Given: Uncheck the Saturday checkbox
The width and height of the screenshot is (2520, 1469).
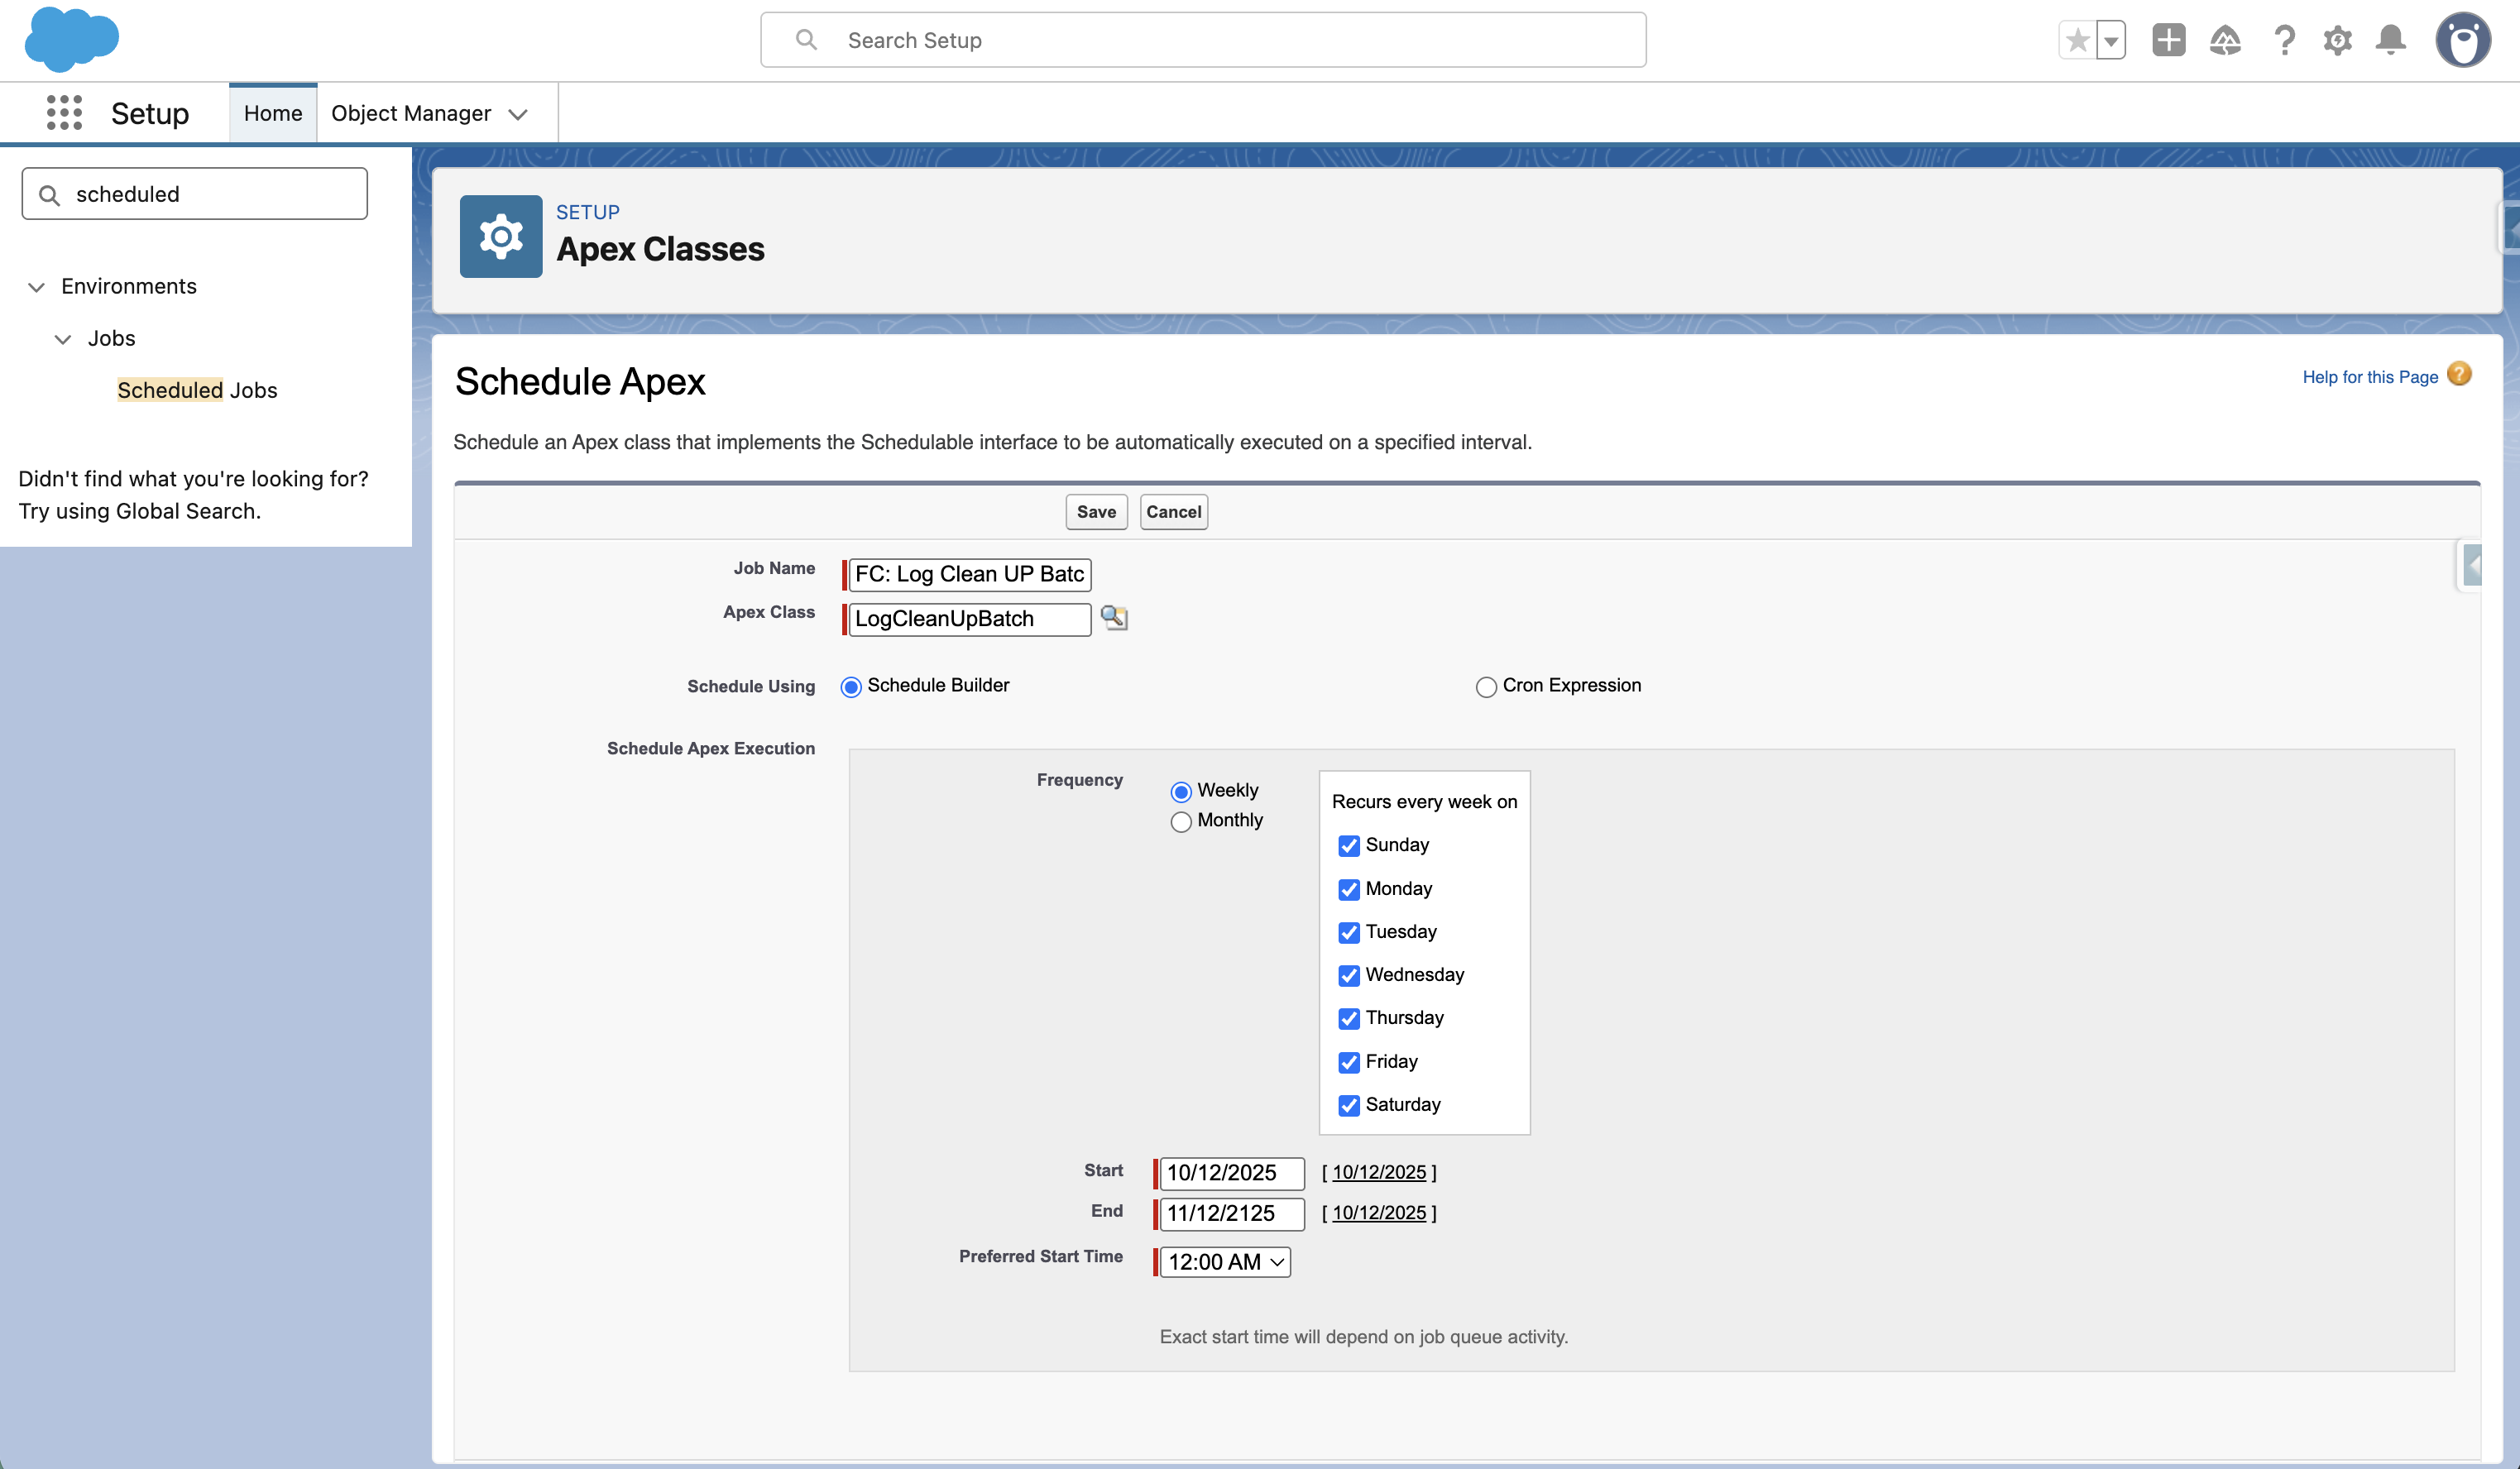Looking at the screenshot, I should (1348, 1106).
